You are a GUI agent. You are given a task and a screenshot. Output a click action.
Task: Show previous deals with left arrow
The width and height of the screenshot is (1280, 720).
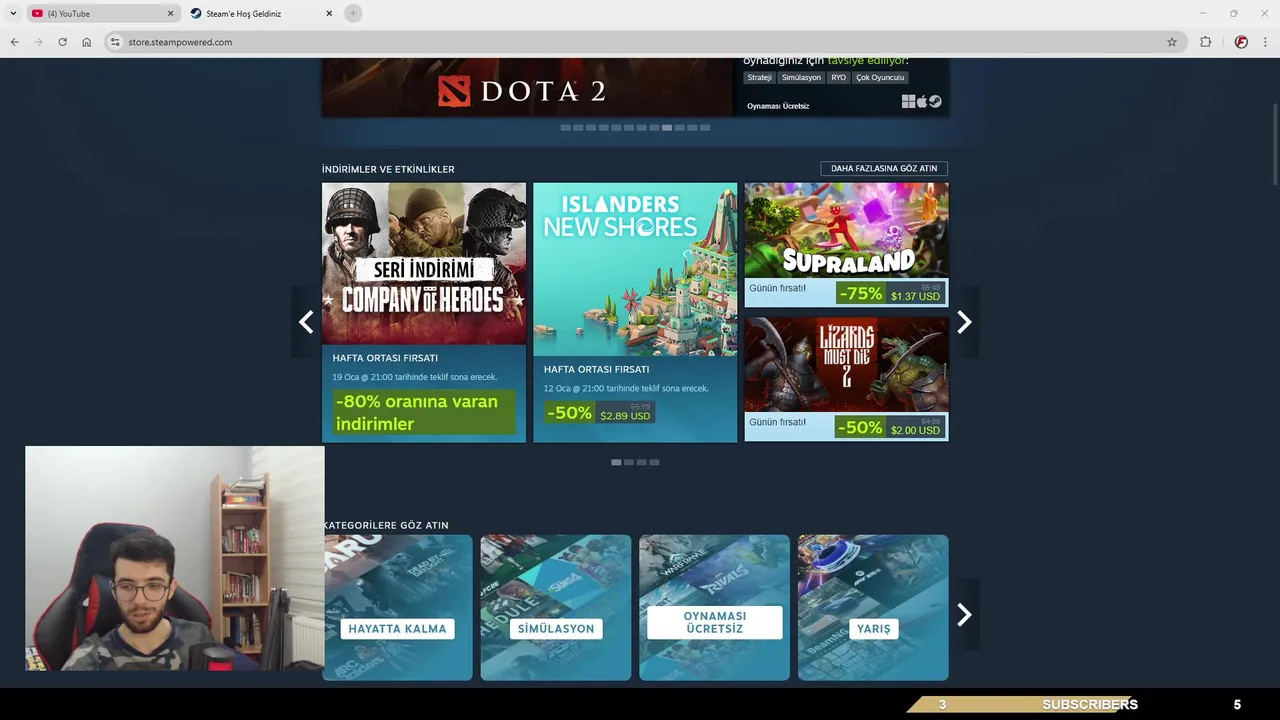(306, 322)
